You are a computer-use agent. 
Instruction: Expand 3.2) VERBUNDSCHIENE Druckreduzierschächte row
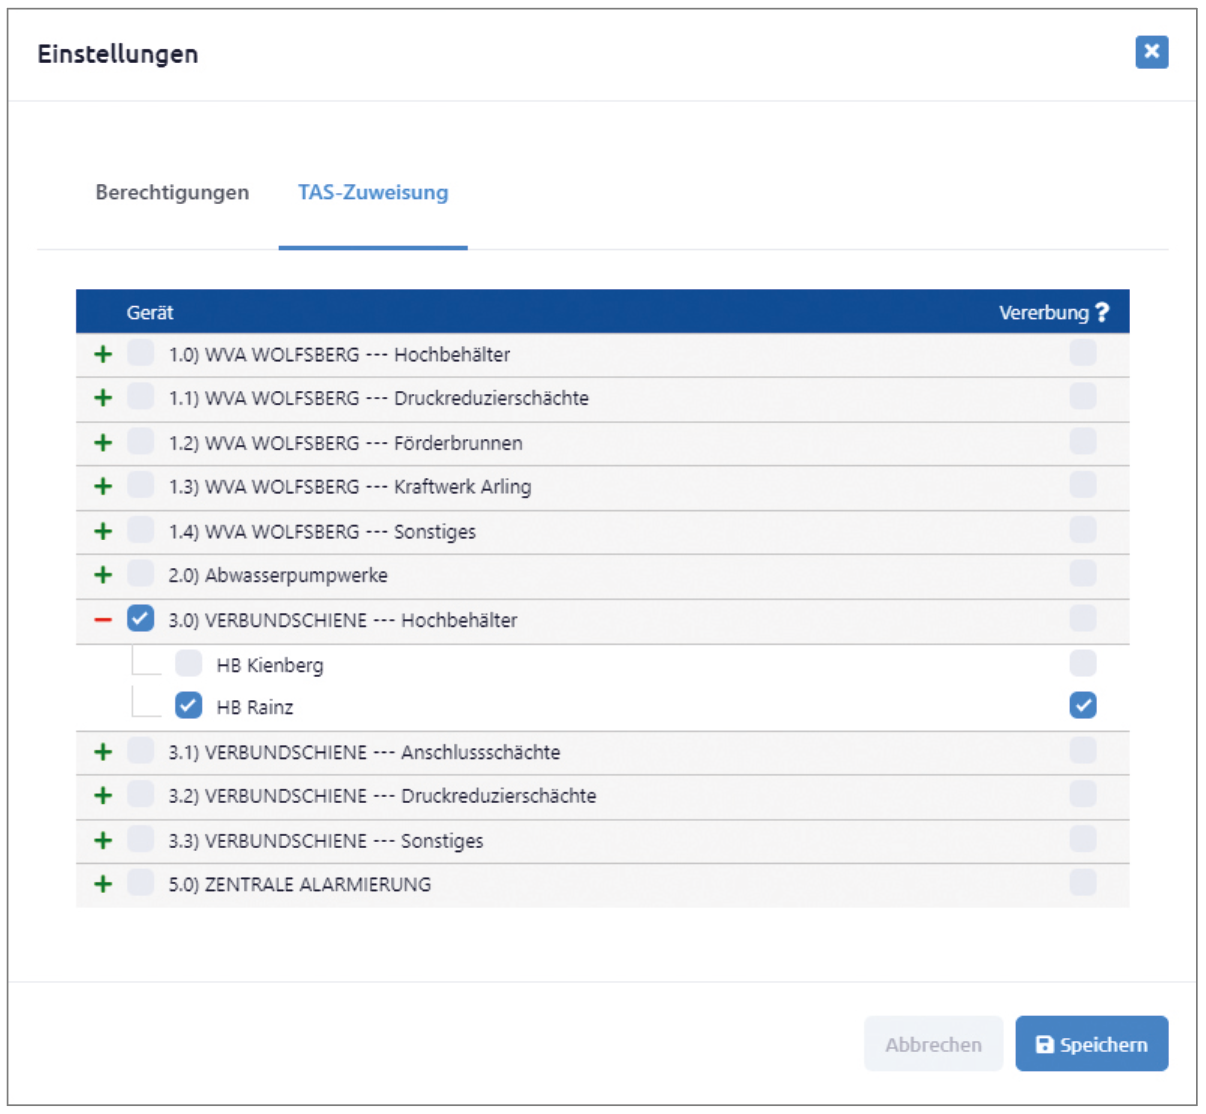(103, 796)
